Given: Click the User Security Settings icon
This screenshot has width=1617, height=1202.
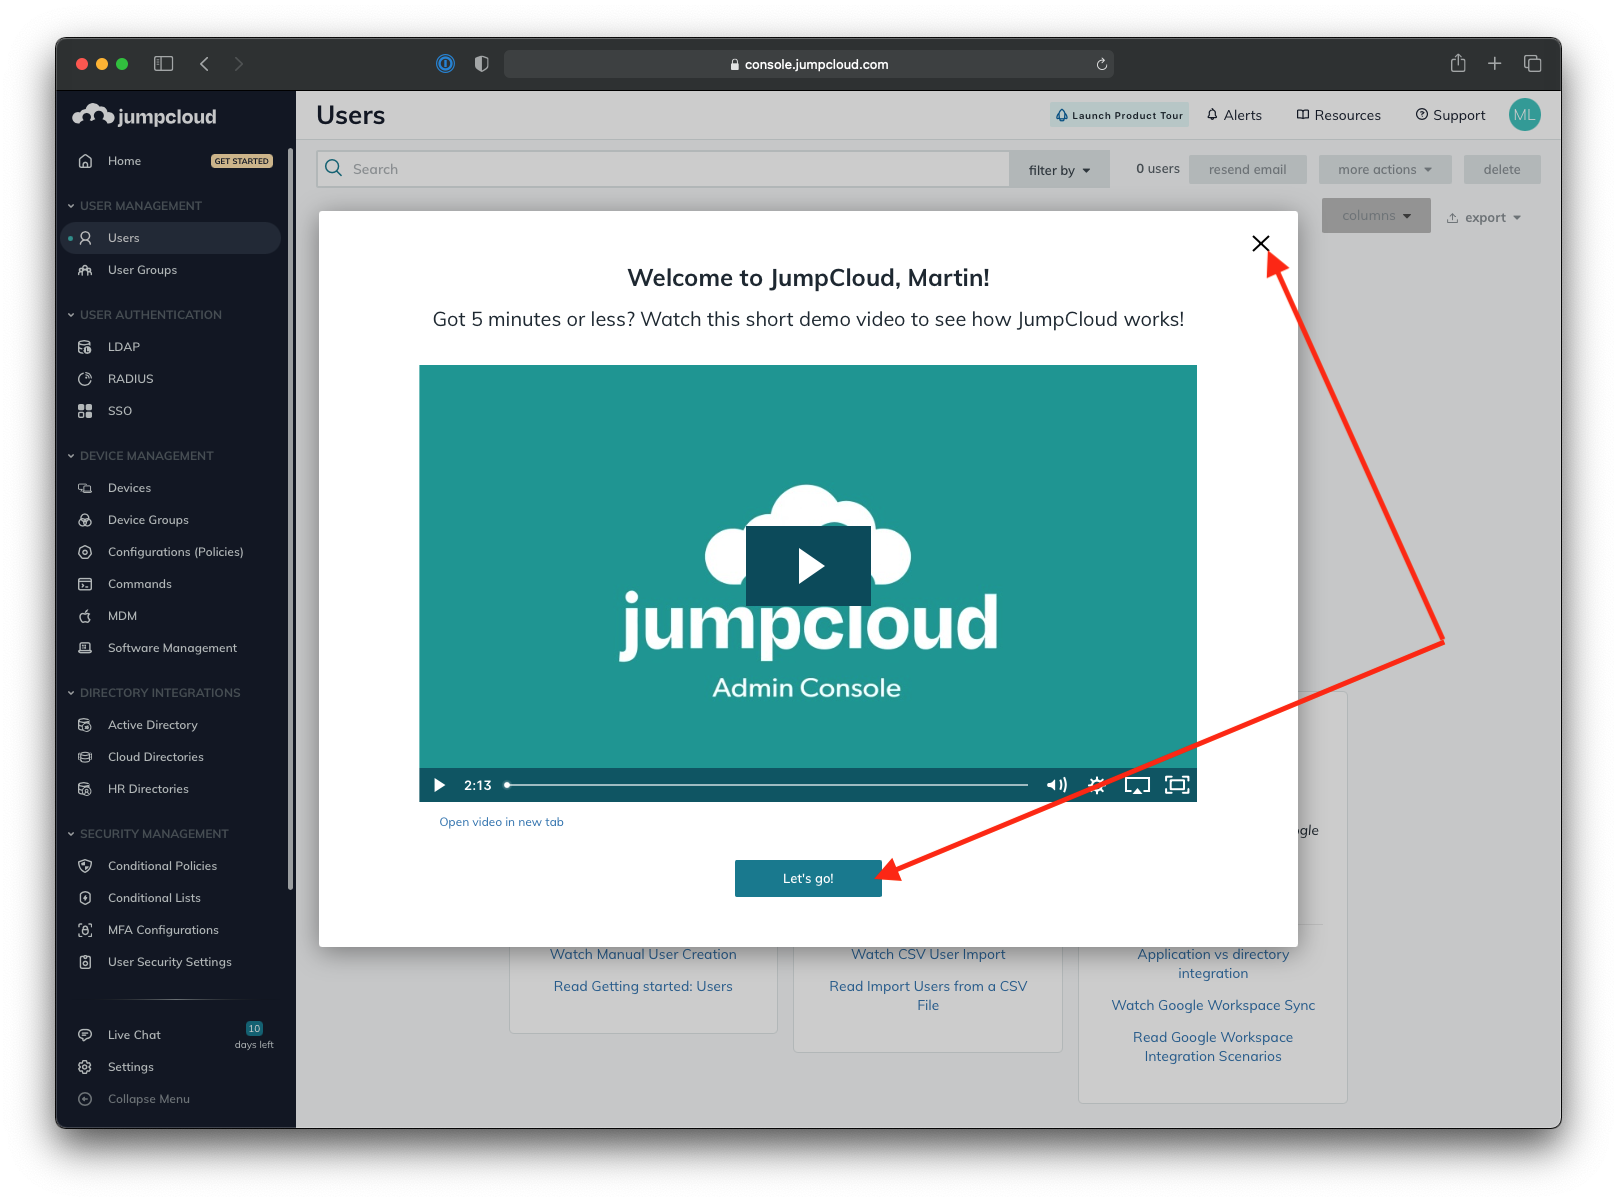Looking at the screenshot, I should pos(85,962).
